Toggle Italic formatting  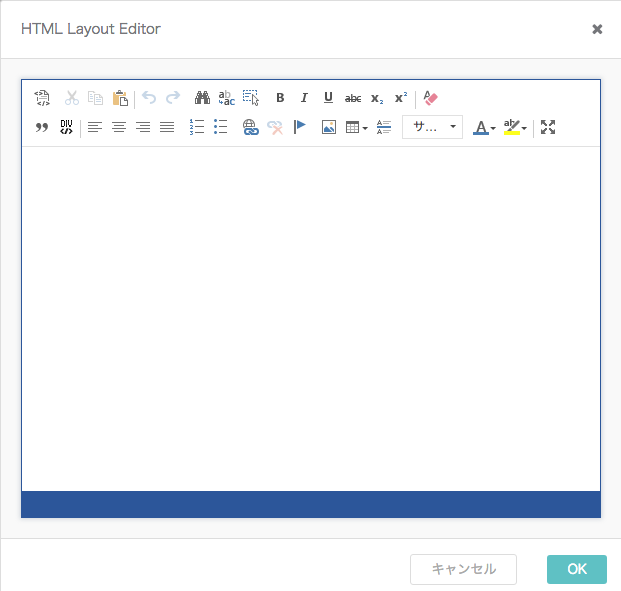tap(304, 98)
